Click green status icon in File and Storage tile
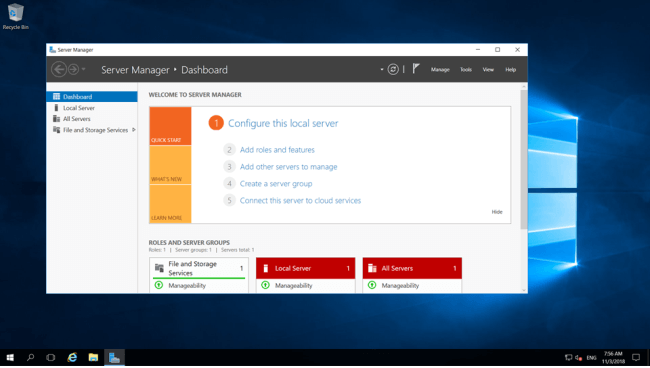 (x=158, y=285)
